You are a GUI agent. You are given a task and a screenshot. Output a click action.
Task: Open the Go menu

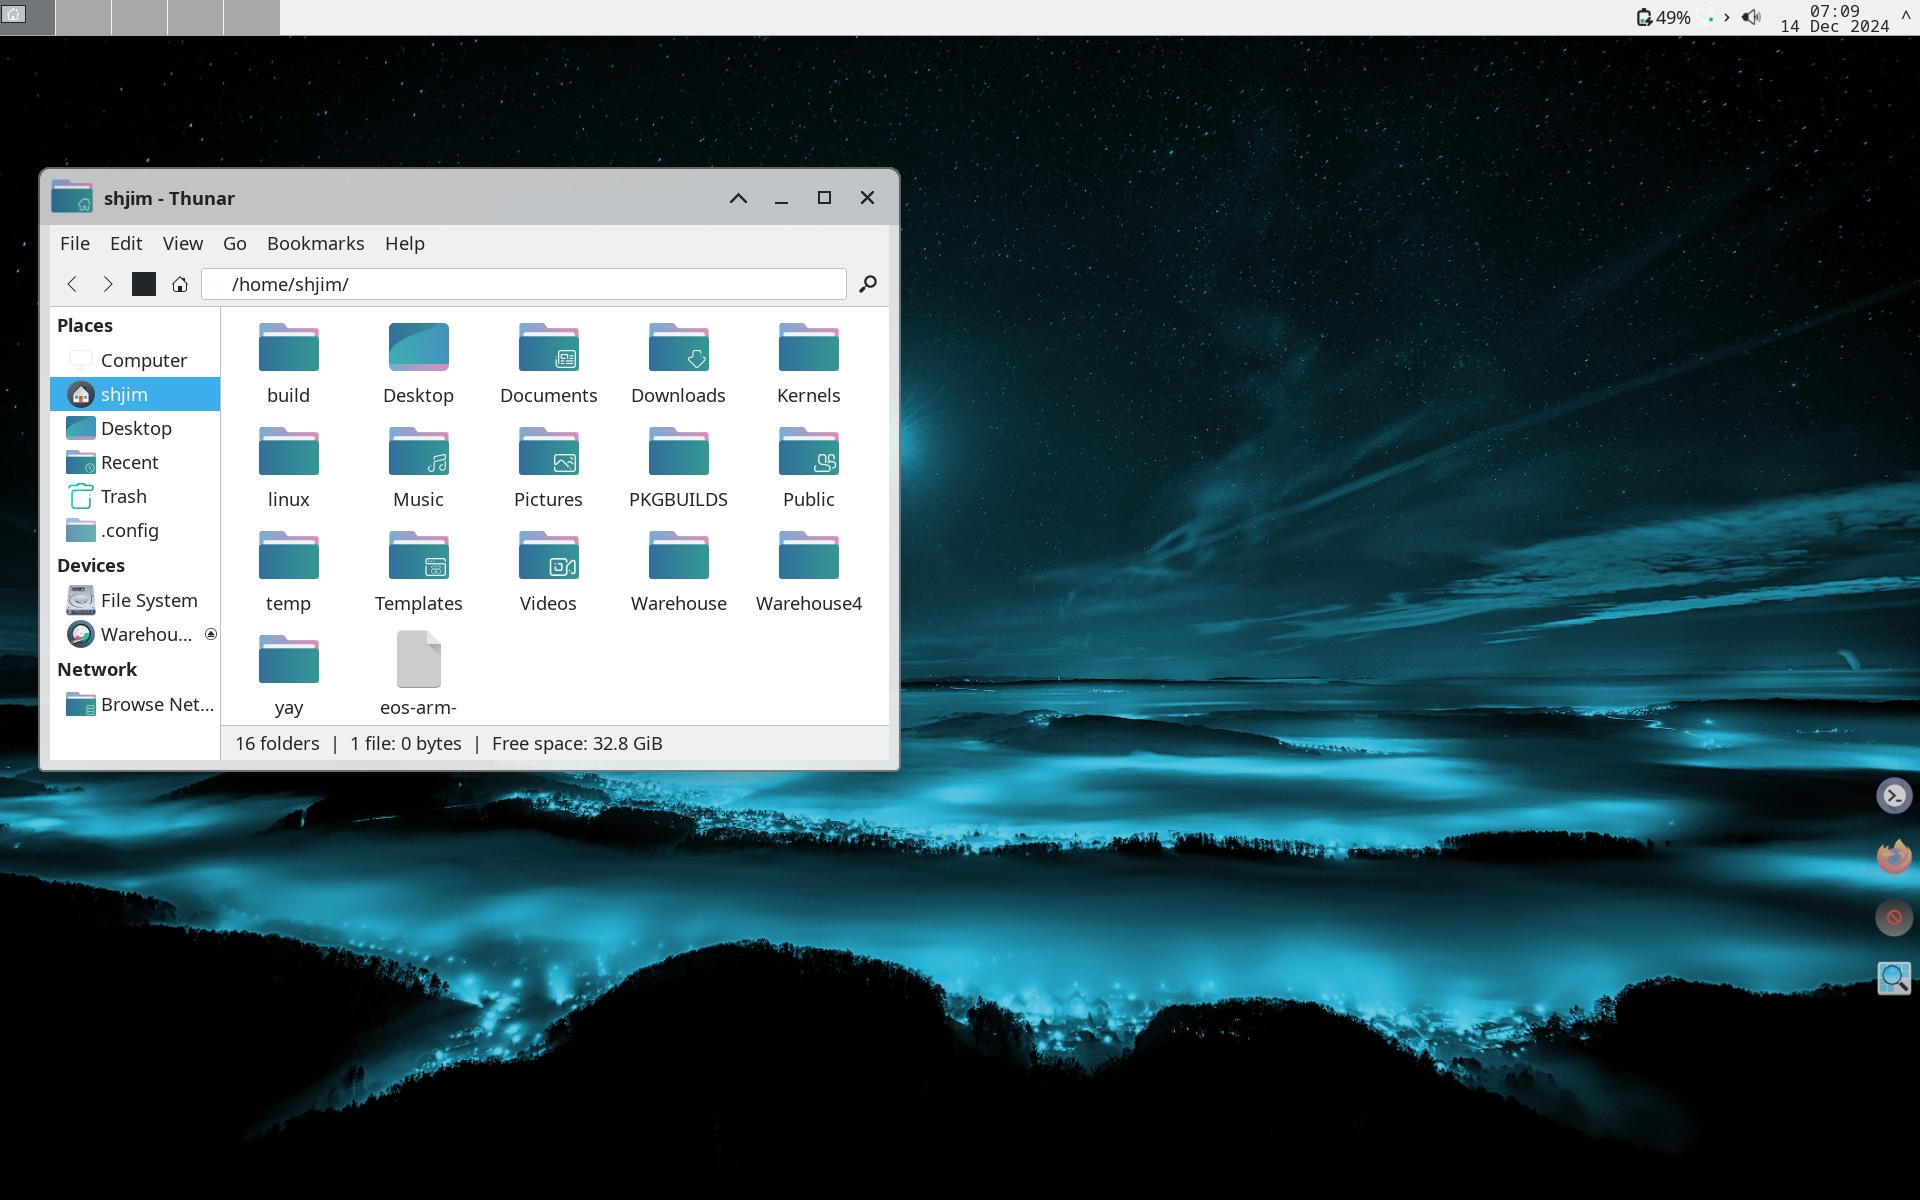pyautogui.click(x=235, y=243)
